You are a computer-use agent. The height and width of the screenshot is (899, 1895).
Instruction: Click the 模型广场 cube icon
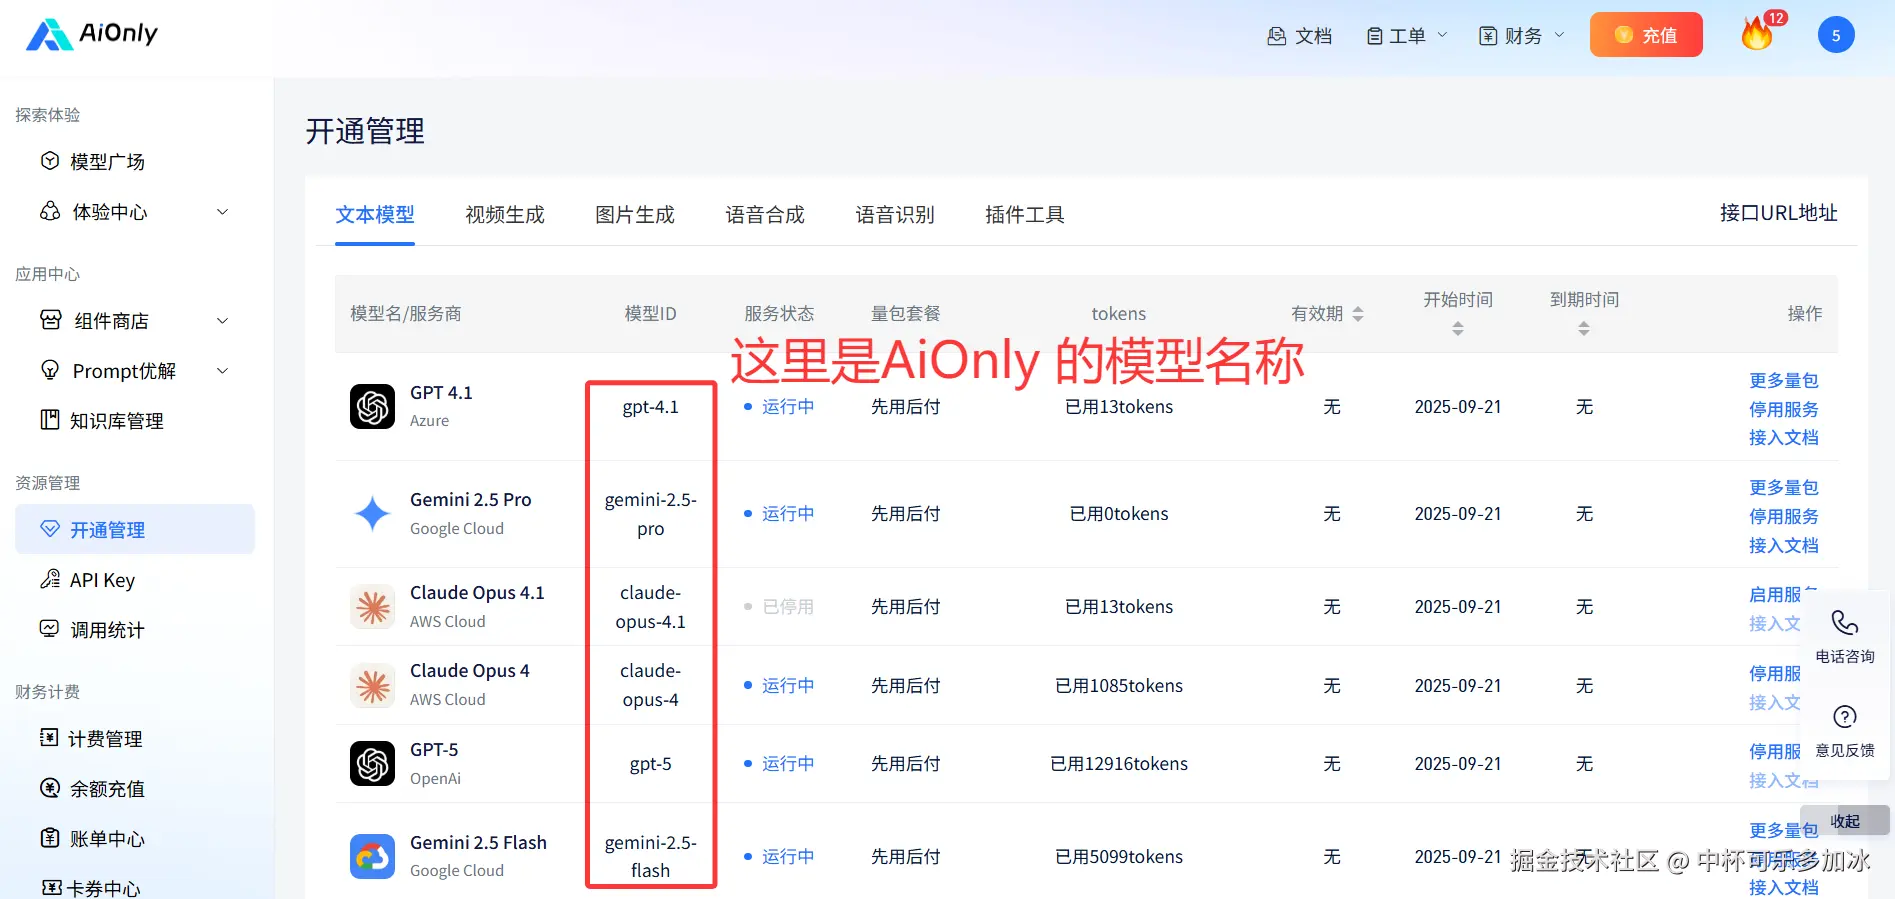[x=50, y=161]
